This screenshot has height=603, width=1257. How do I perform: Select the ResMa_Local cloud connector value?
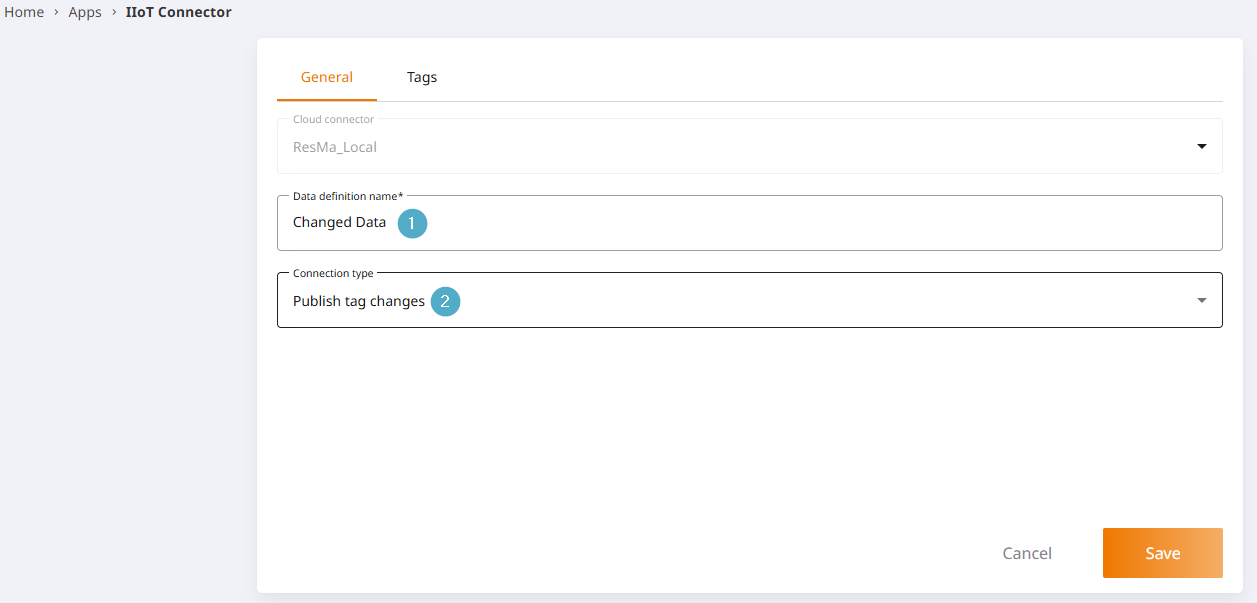click(x=335, y=147)
